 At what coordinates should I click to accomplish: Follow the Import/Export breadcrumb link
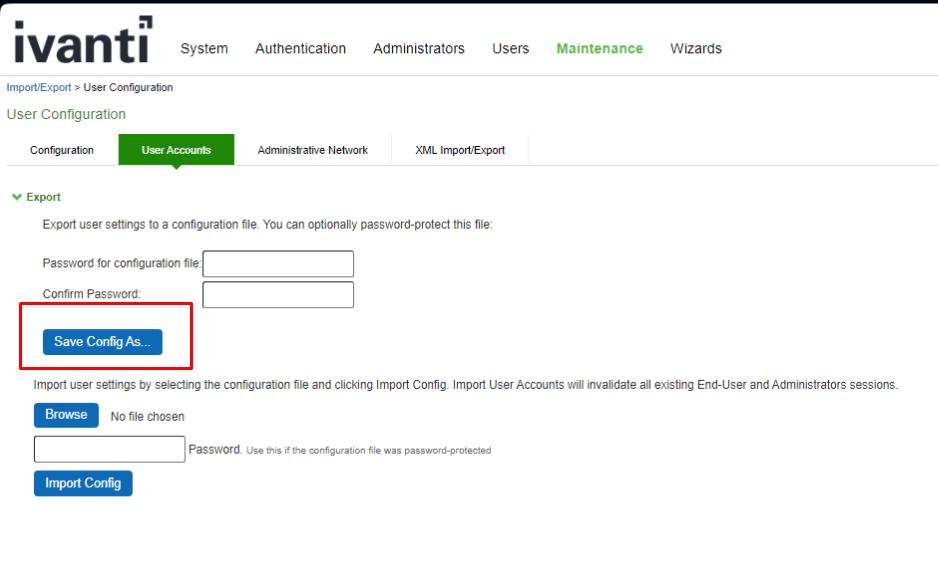tap(39, 88)
